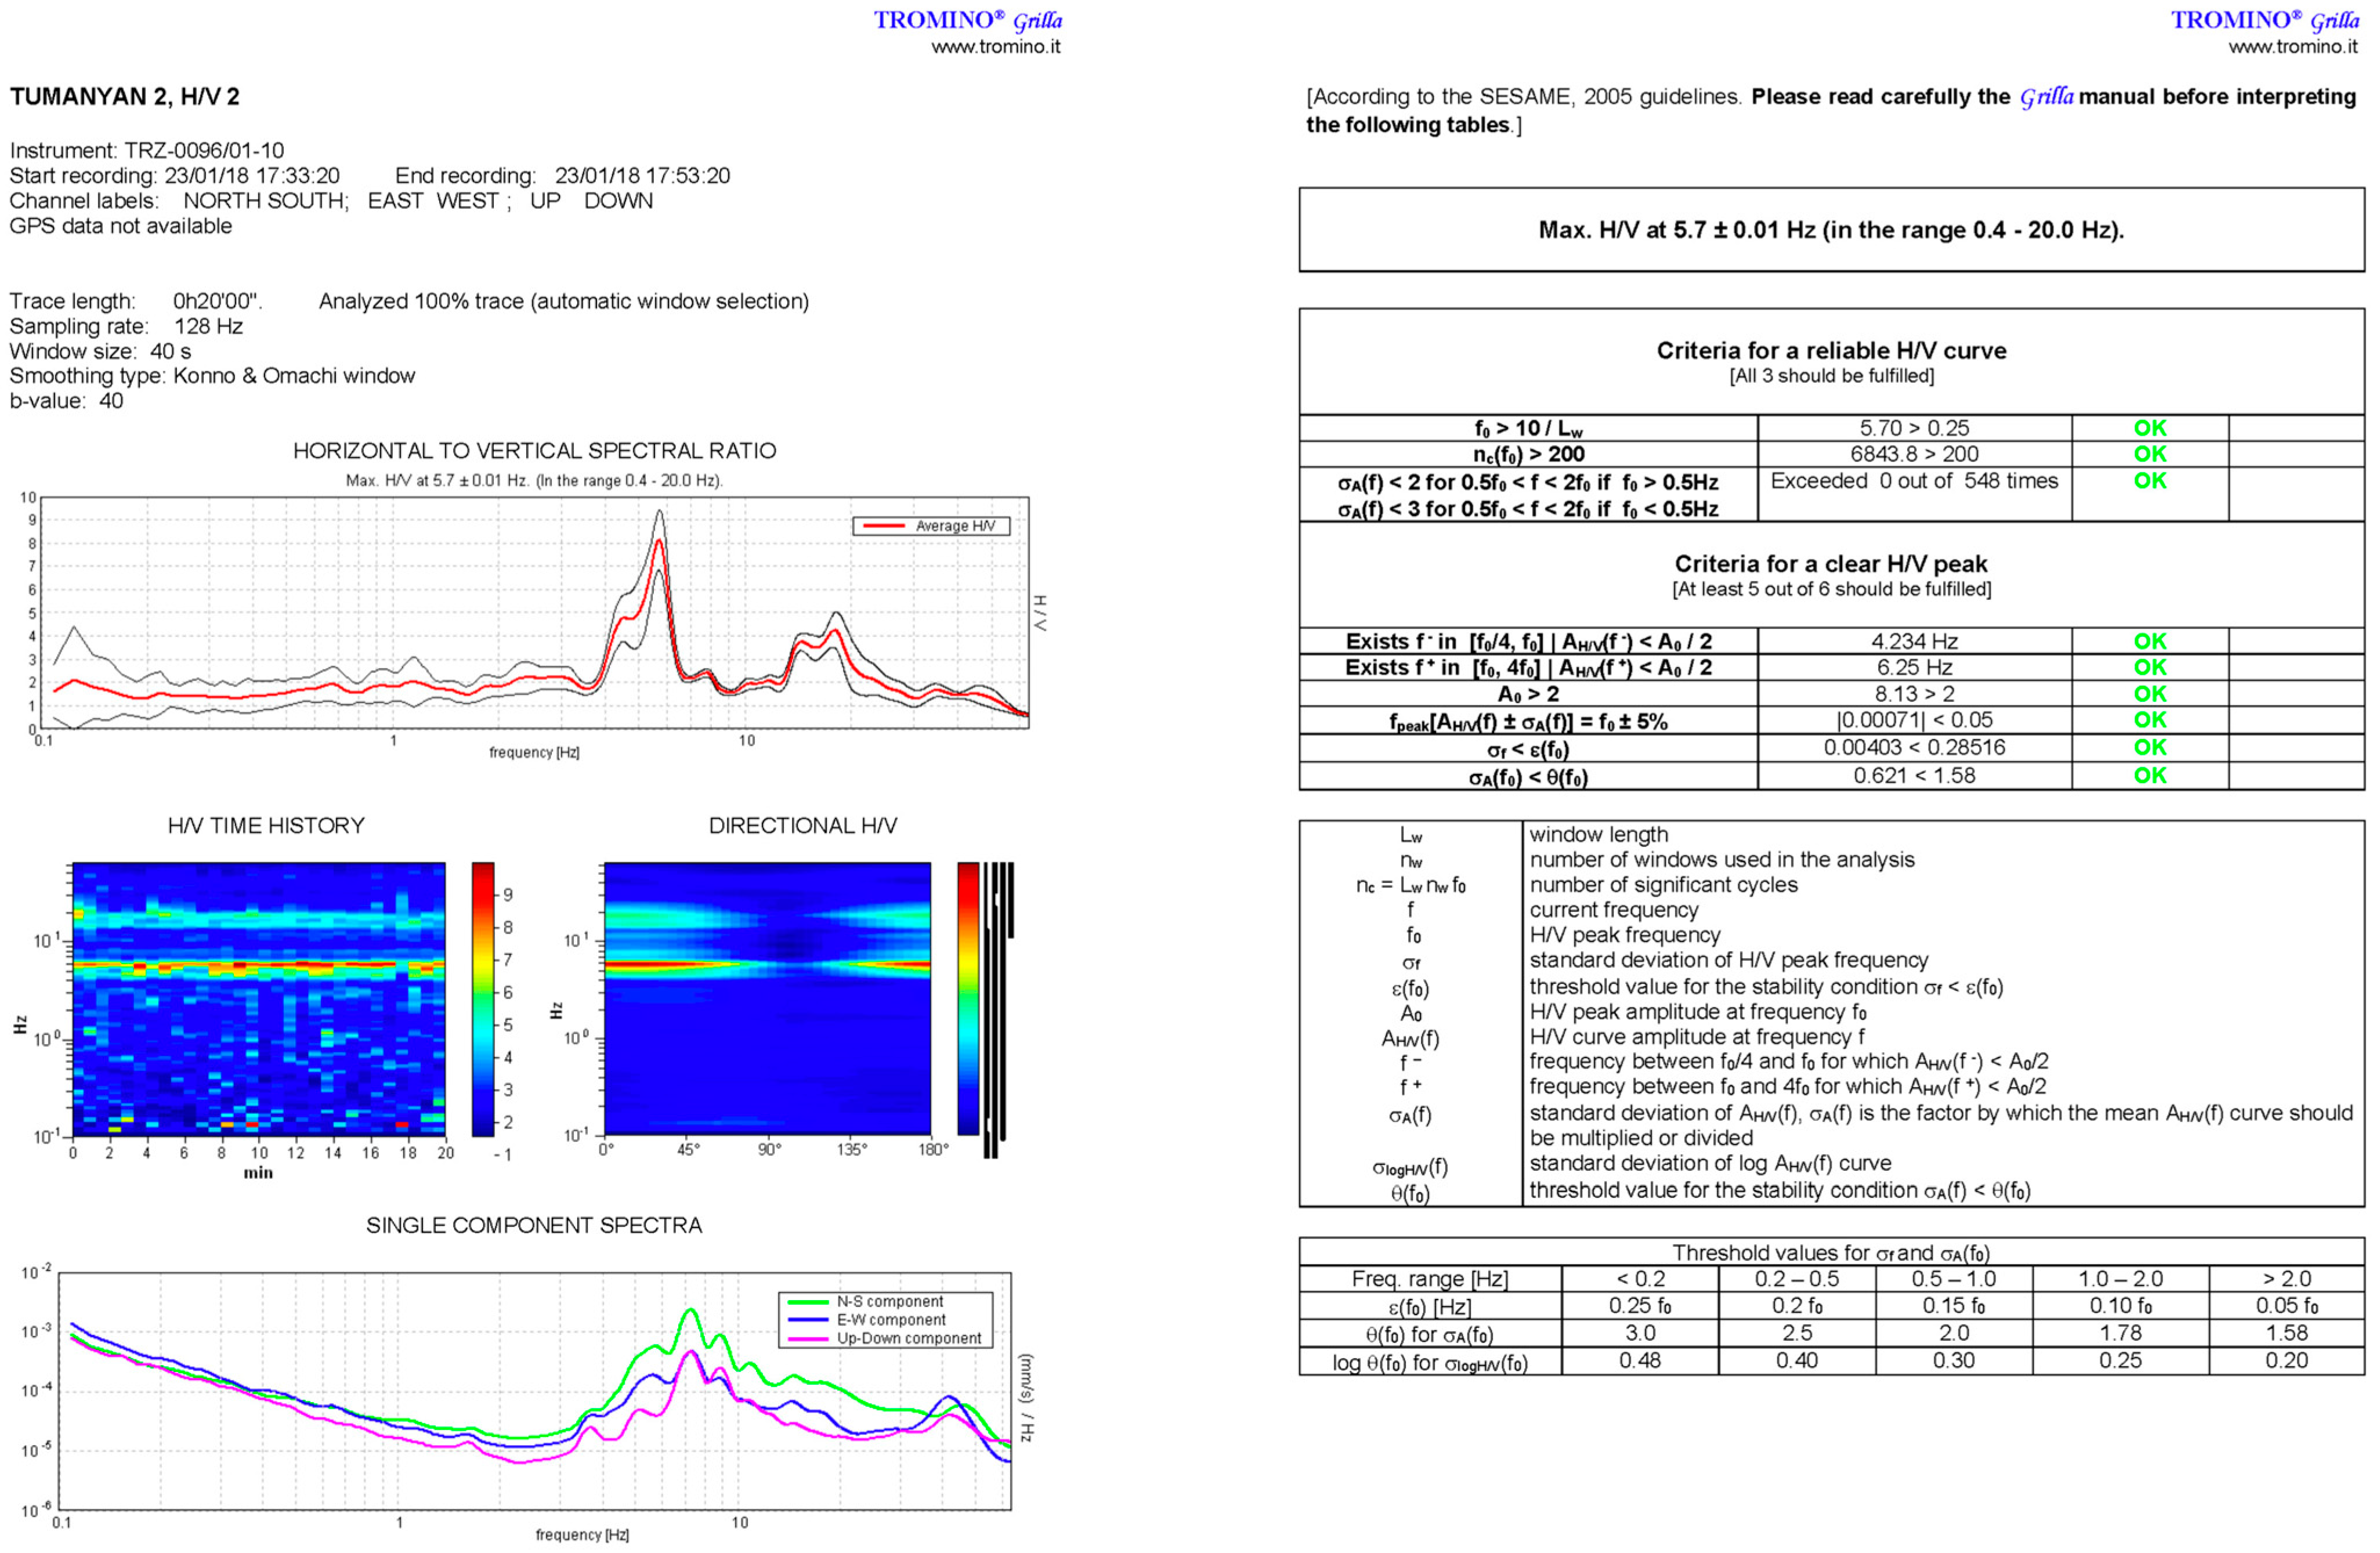The height and width of the screenshot is (1553, 2380).
Task: Click the 5.70 > 0.25 cell
Action: 1914,428
